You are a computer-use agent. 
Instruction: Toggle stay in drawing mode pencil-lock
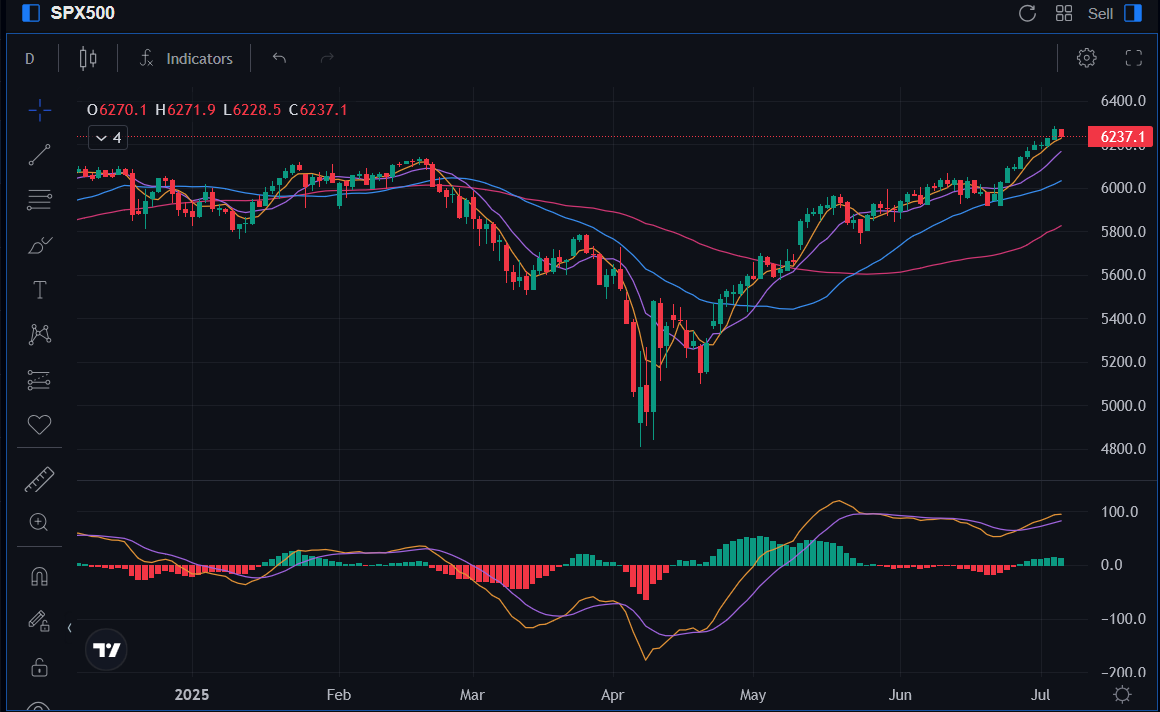(x=39, y=621)
